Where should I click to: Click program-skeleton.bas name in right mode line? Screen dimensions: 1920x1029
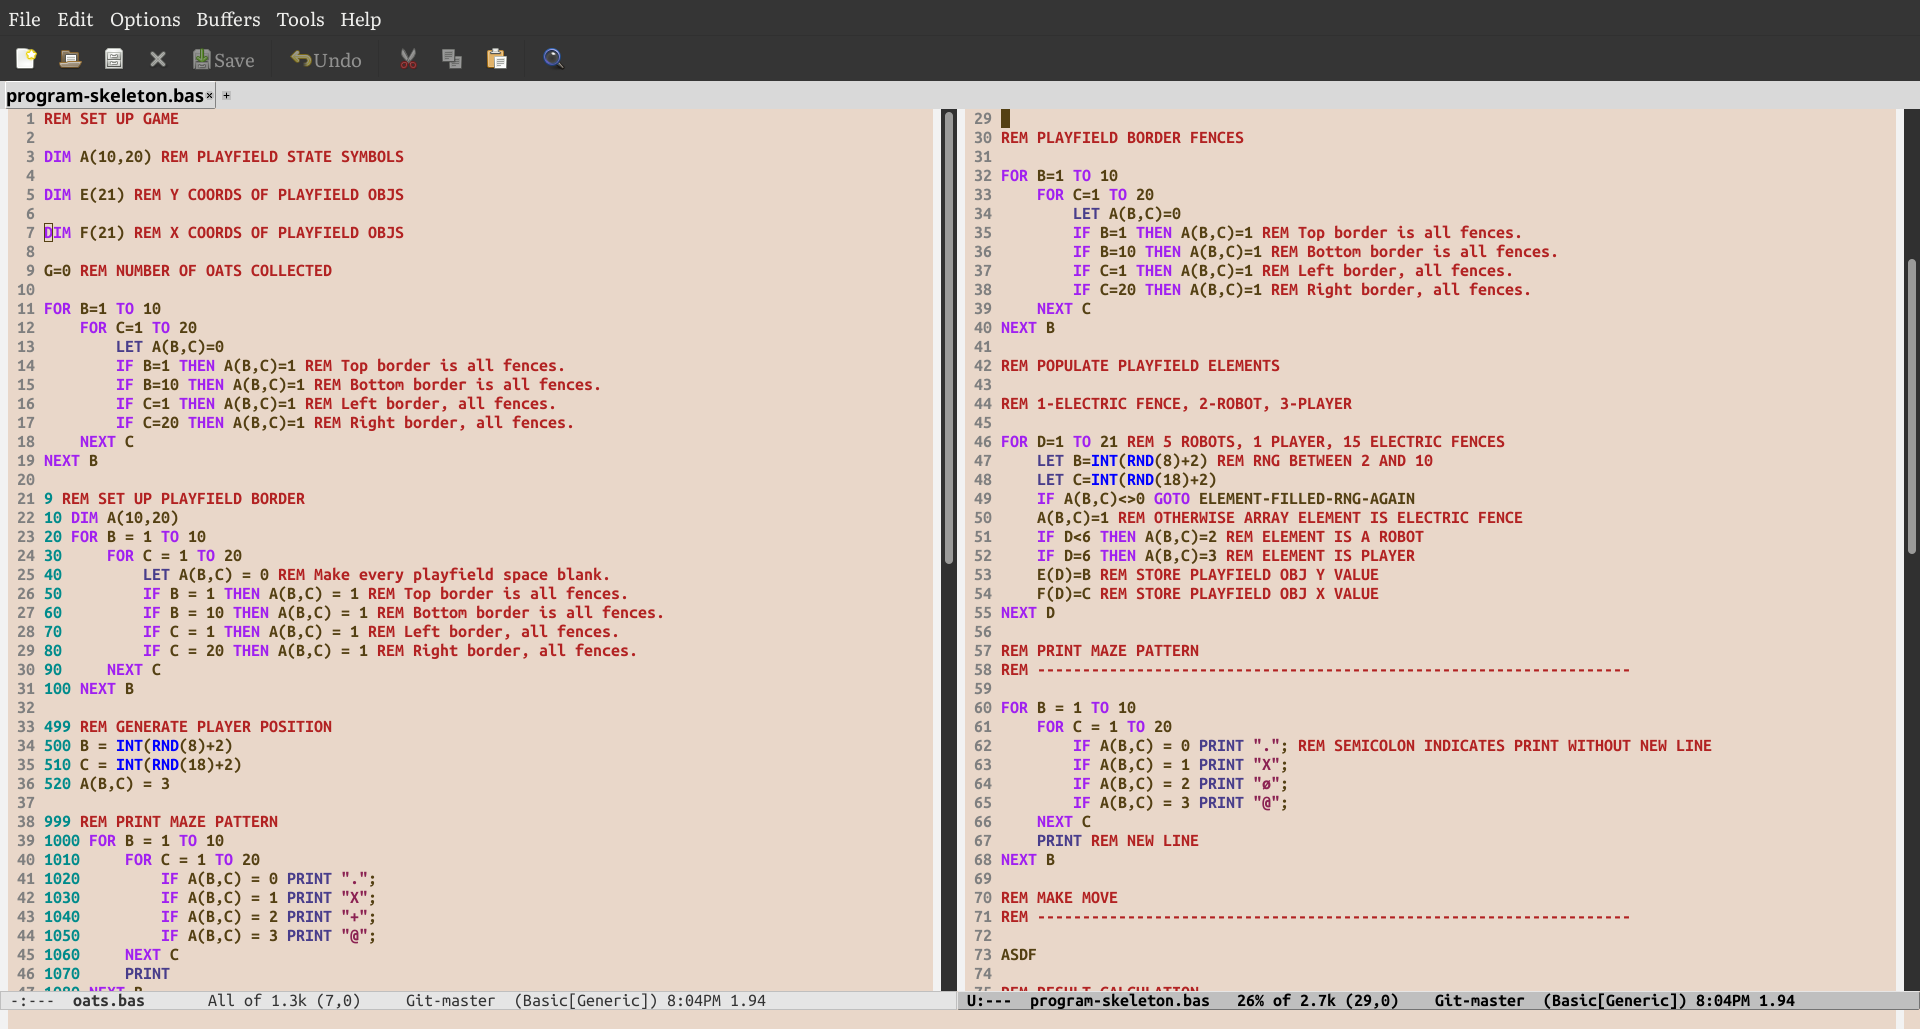[x=1119, y=1000]
